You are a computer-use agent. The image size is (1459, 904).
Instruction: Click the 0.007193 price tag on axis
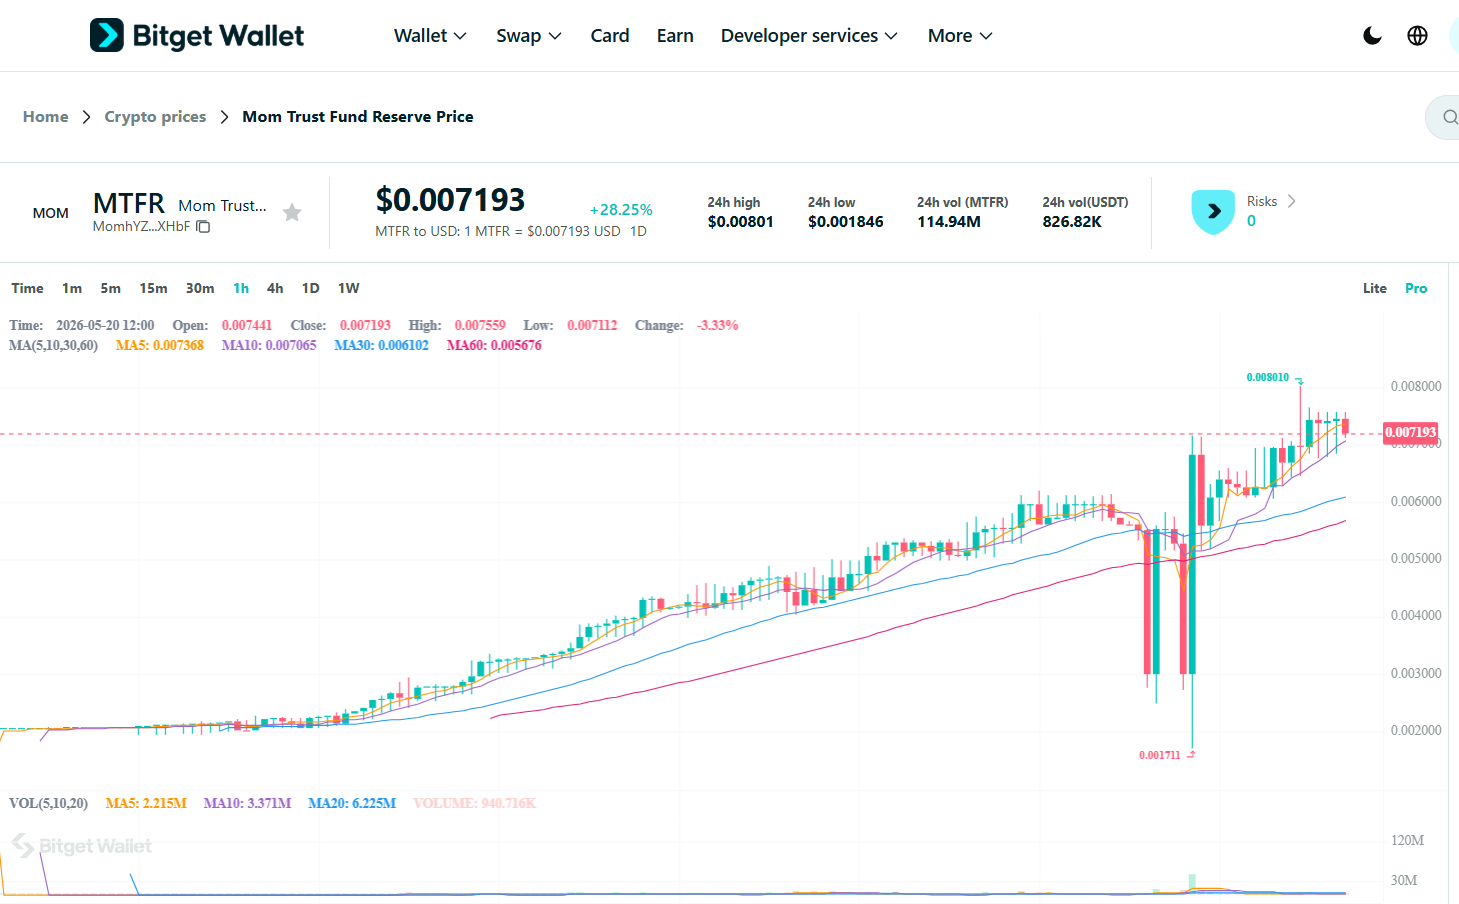[1411, 433]
